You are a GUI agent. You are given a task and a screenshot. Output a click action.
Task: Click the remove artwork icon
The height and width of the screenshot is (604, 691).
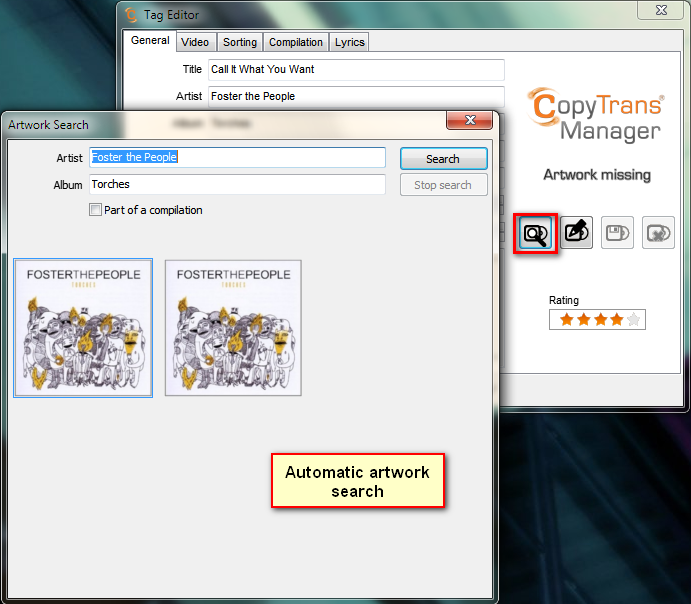click(658, 232)
